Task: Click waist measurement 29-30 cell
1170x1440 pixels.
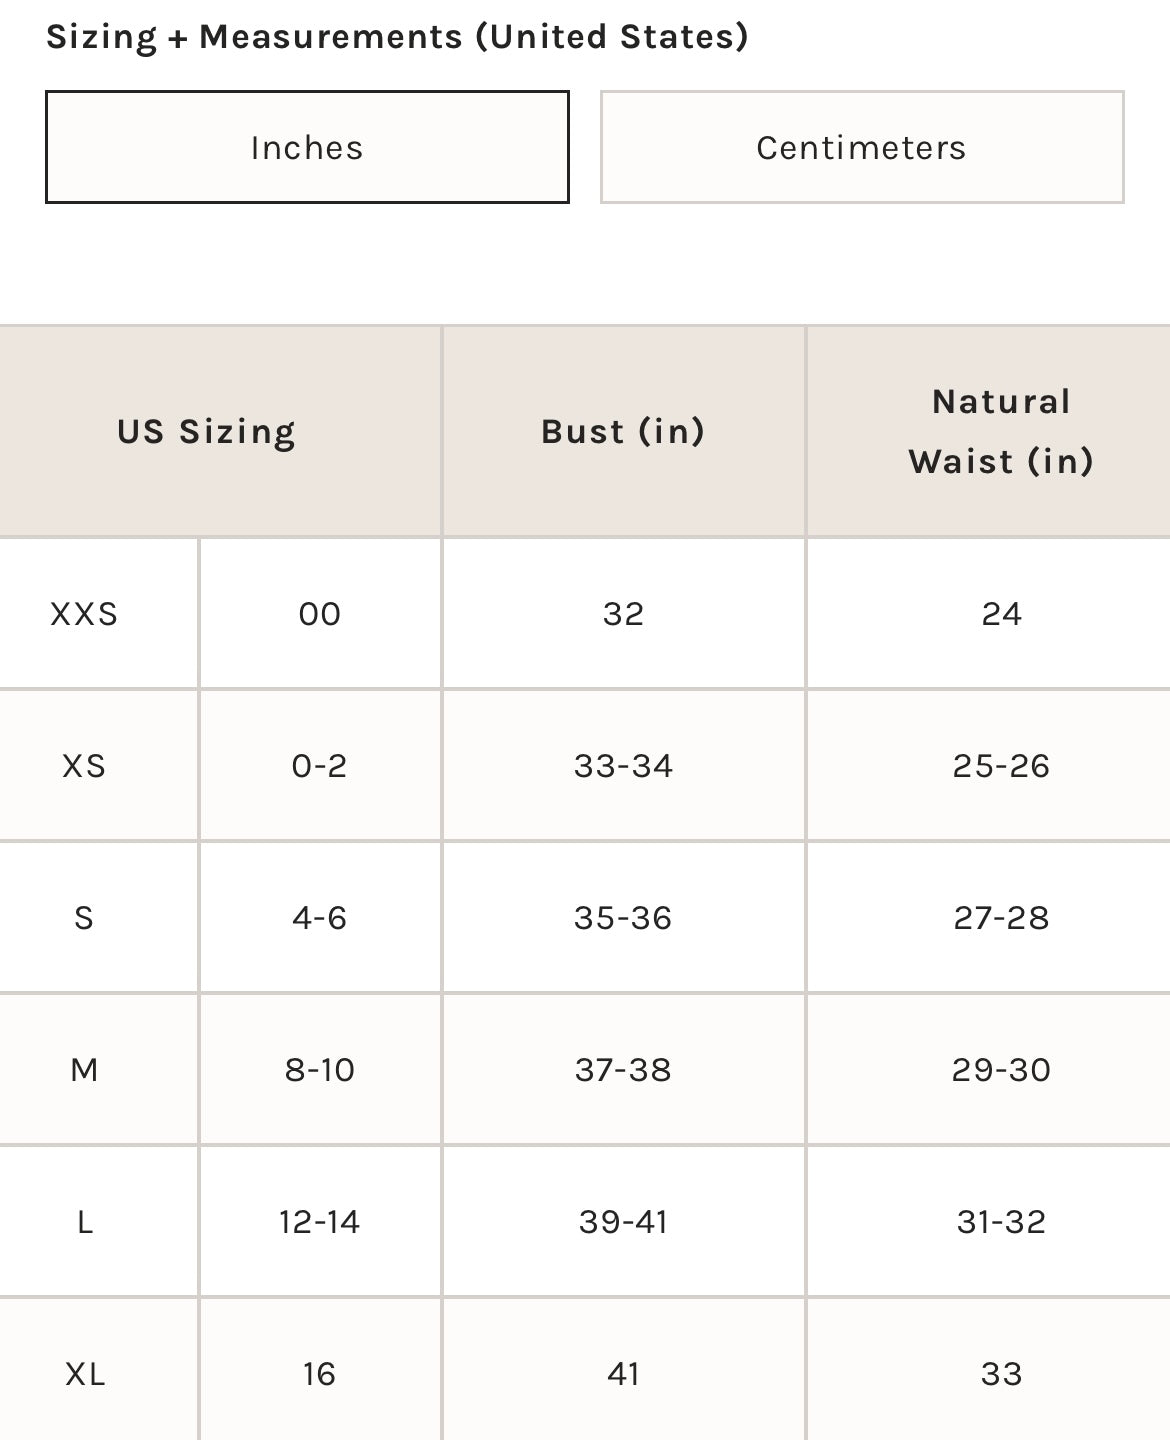Action: 1001,1069
